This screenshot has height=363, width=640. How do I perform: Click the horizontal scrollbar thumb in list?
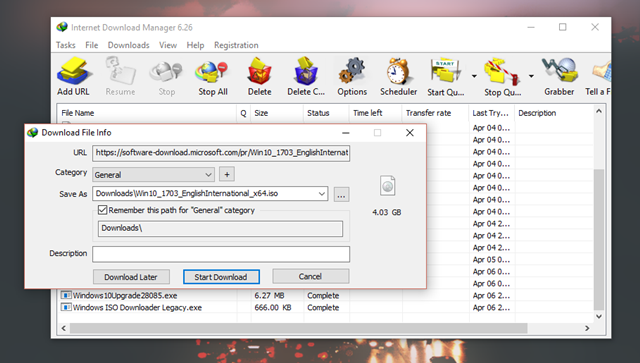(x=298, y=328)
